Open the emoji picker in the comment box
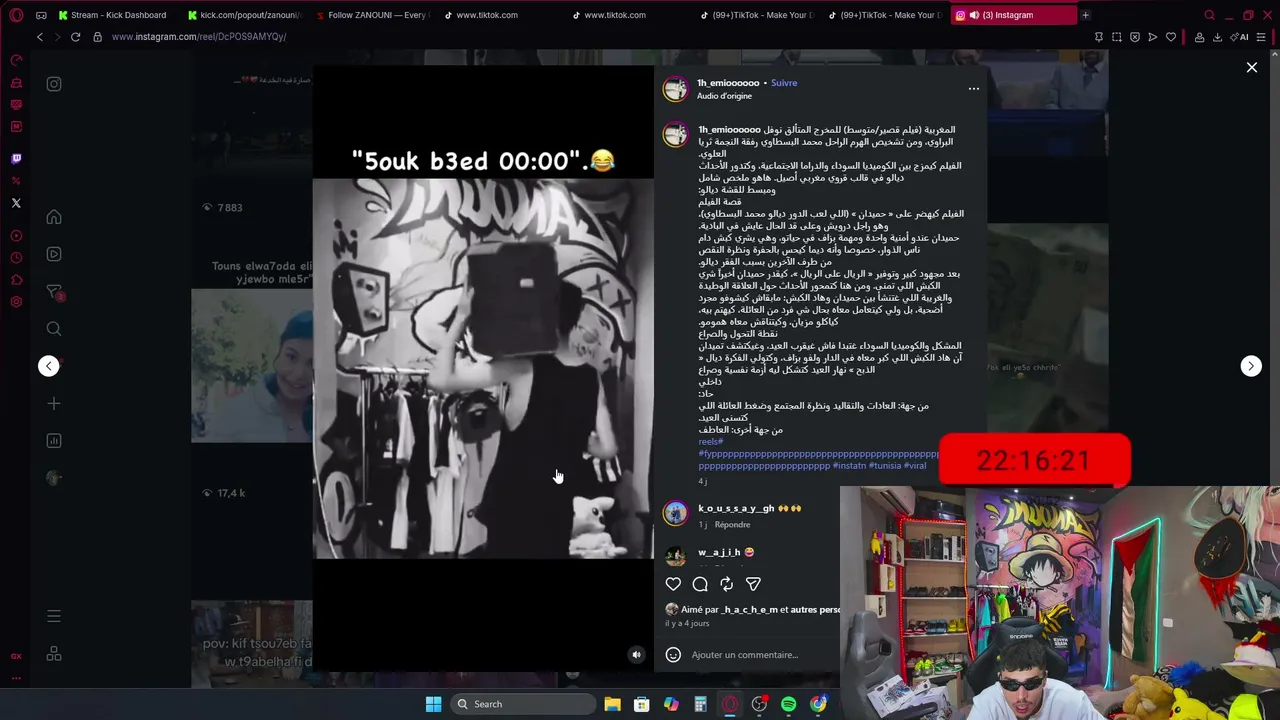The width and height of the screenshot is (1280, 720). click(673, 655)
